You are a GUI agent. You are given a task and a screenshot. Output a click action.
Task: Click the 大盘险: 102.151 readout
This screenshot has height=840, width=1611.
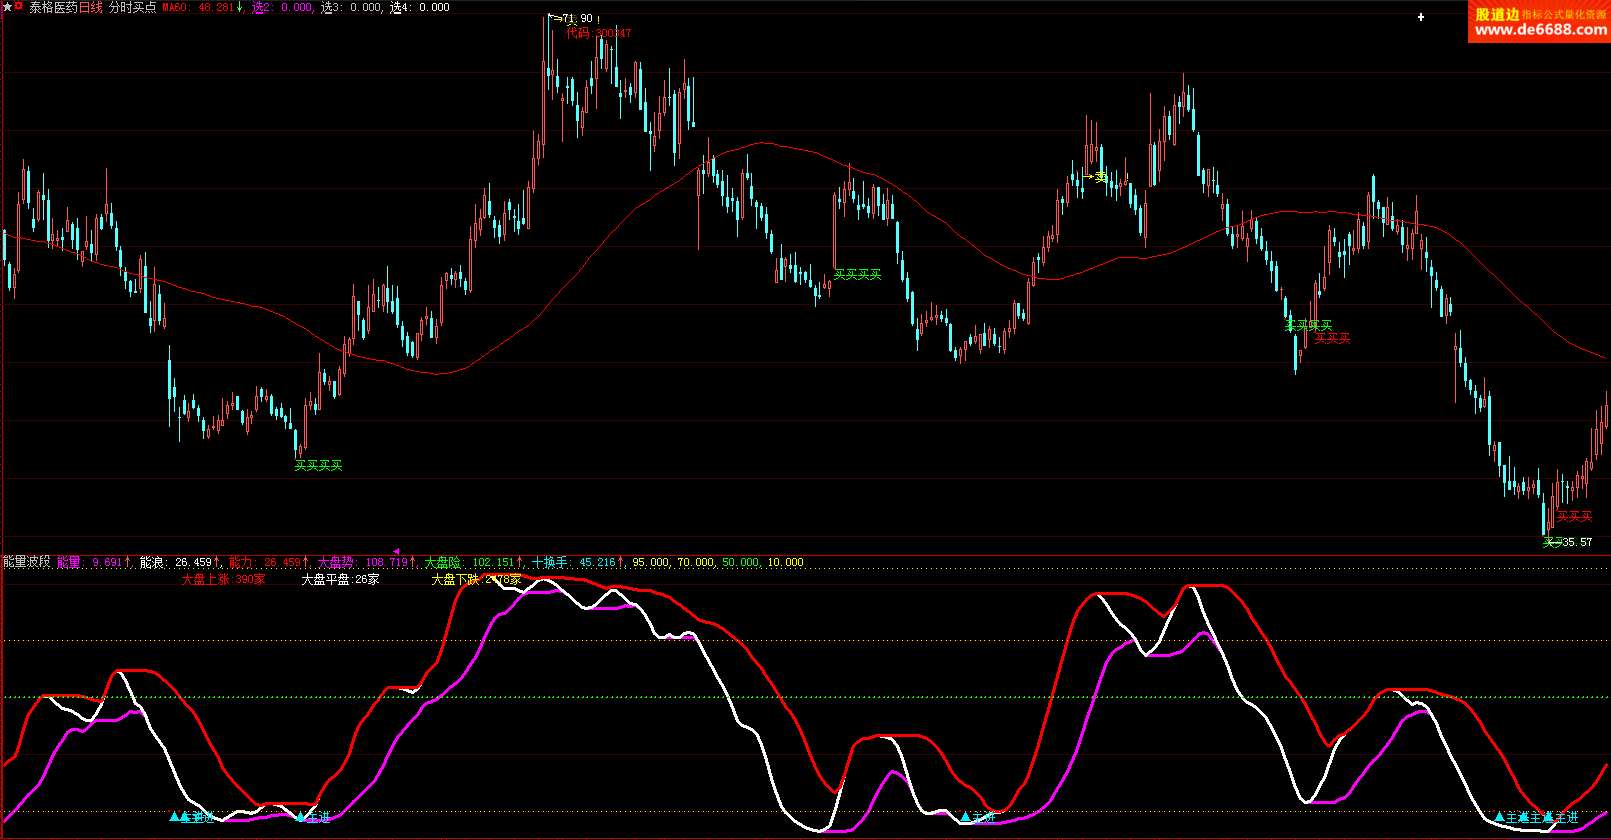pos(469,562)
